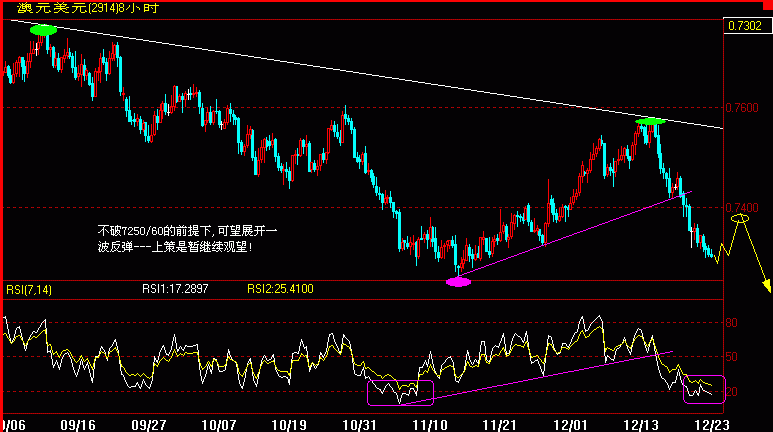The width and height of the screenshot is (773, 432).
Task: Select the 10/07 date label
Action: (219, 425)
